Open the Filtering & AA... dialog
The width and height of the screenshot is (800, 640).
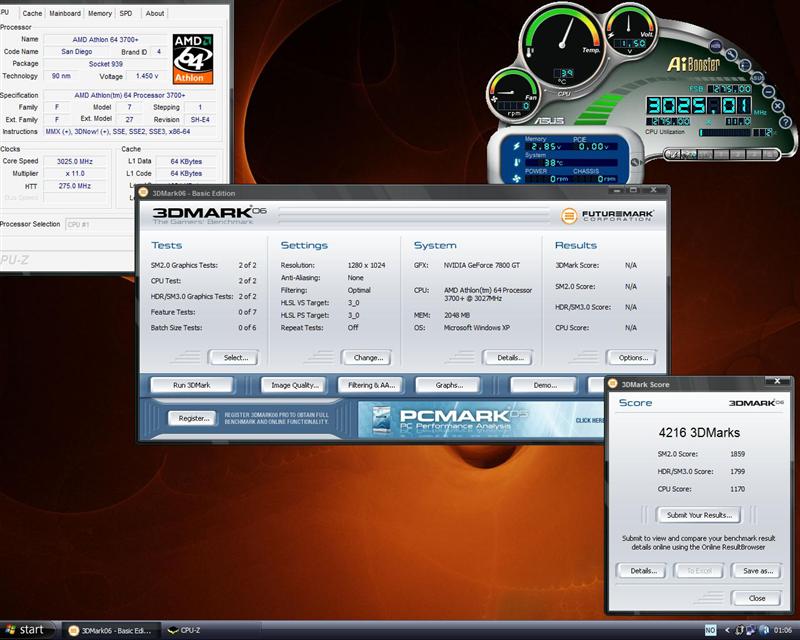click(x=371, y=385)
